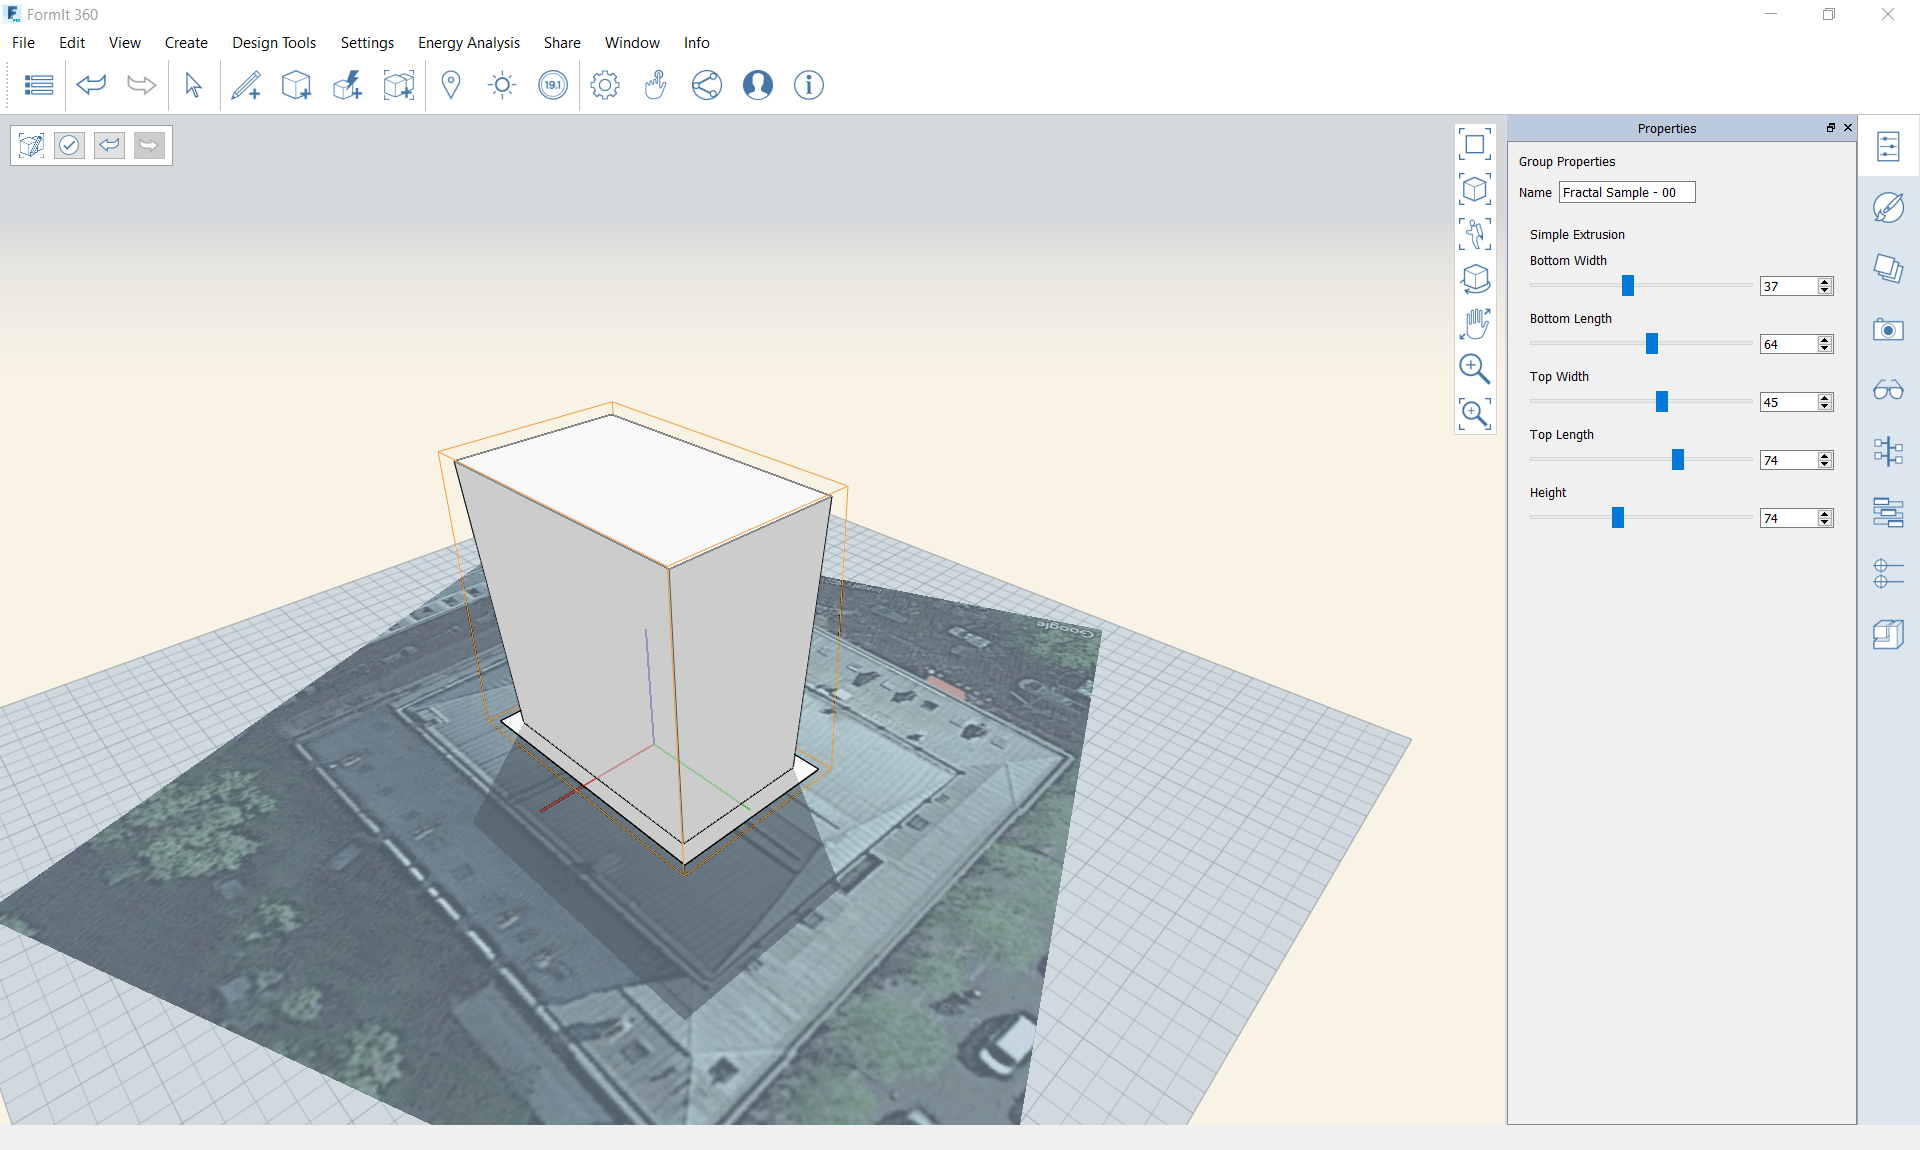Increase the Top Length stepper value

coord(1825,456)
